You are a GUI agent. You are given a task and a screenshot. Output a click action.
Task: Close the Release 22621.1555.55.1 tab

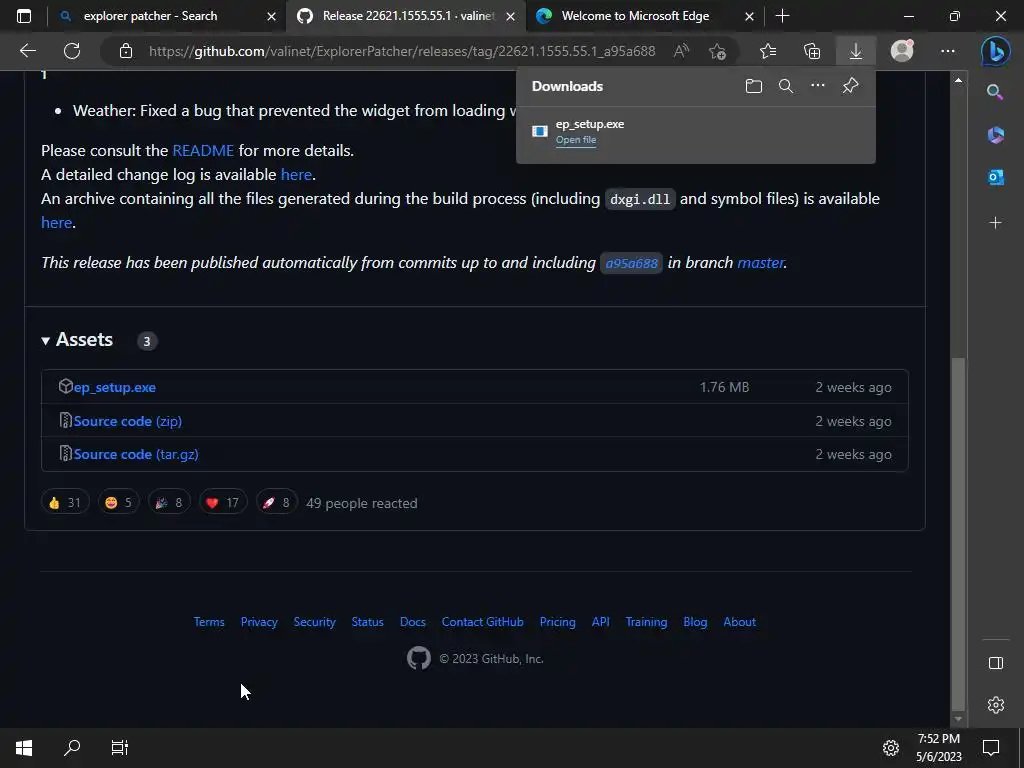tap(510, 16)
